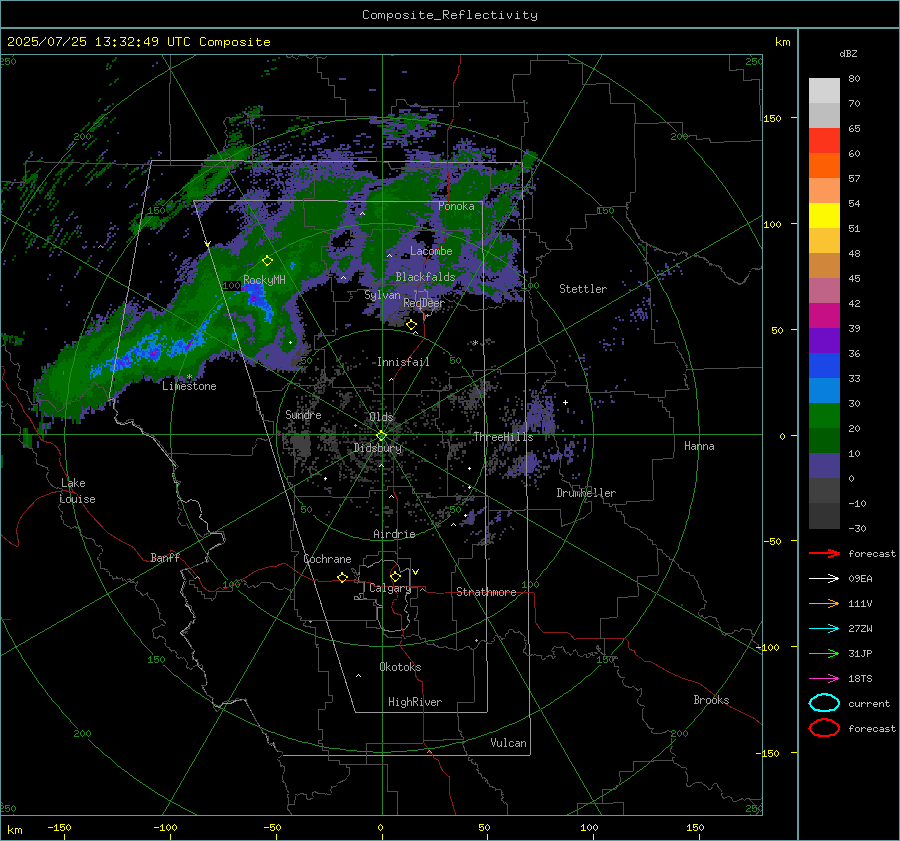The image size is (900, 841).
Task: Click the yellow V marker northwest of RockyMH
Action: 208,244
